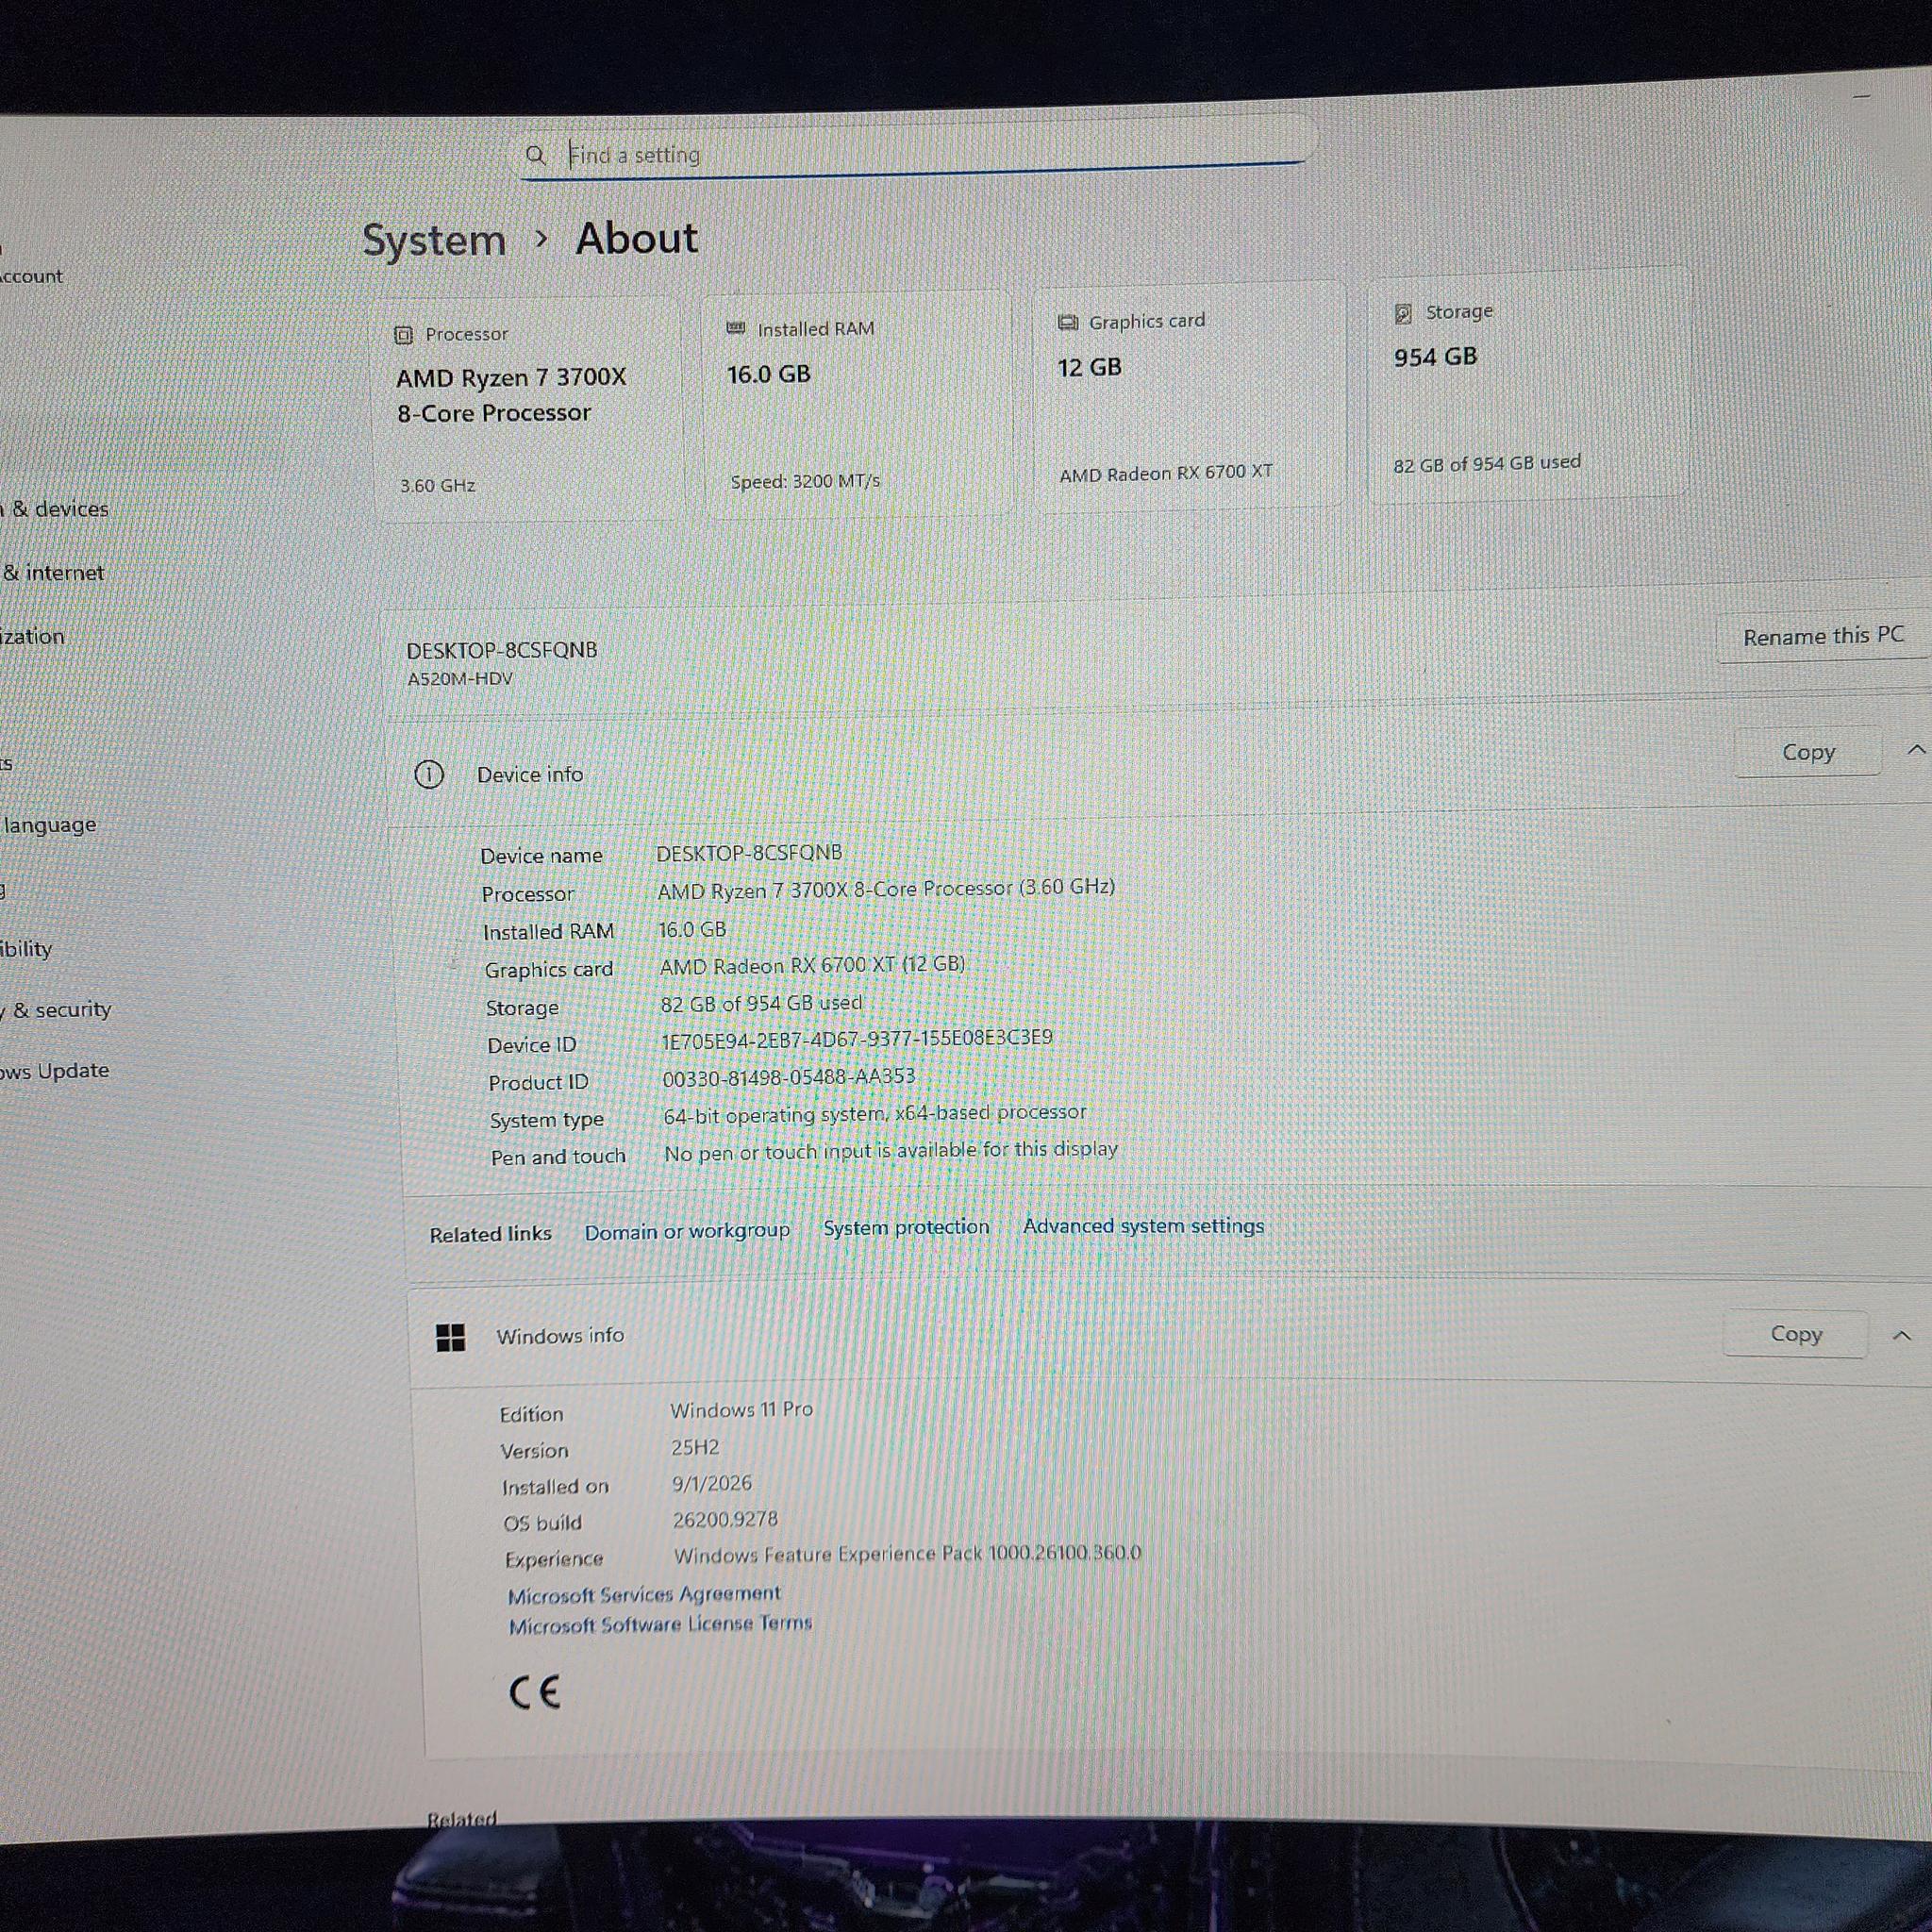Focus the Find a setting search box
Viewport: 1932px width, 1932px height.
click(x=914, y=150)
